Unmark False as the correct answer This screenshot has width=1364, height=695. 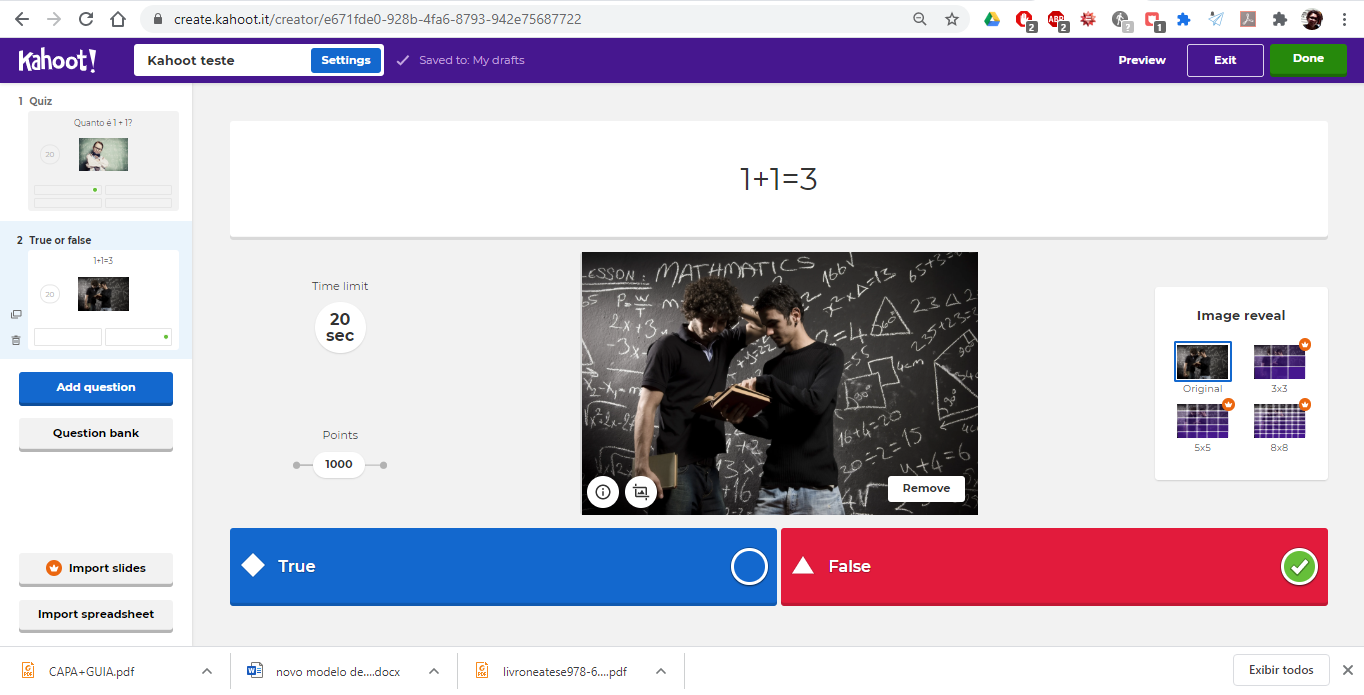pyautogui.click(x=1298, y=566)
